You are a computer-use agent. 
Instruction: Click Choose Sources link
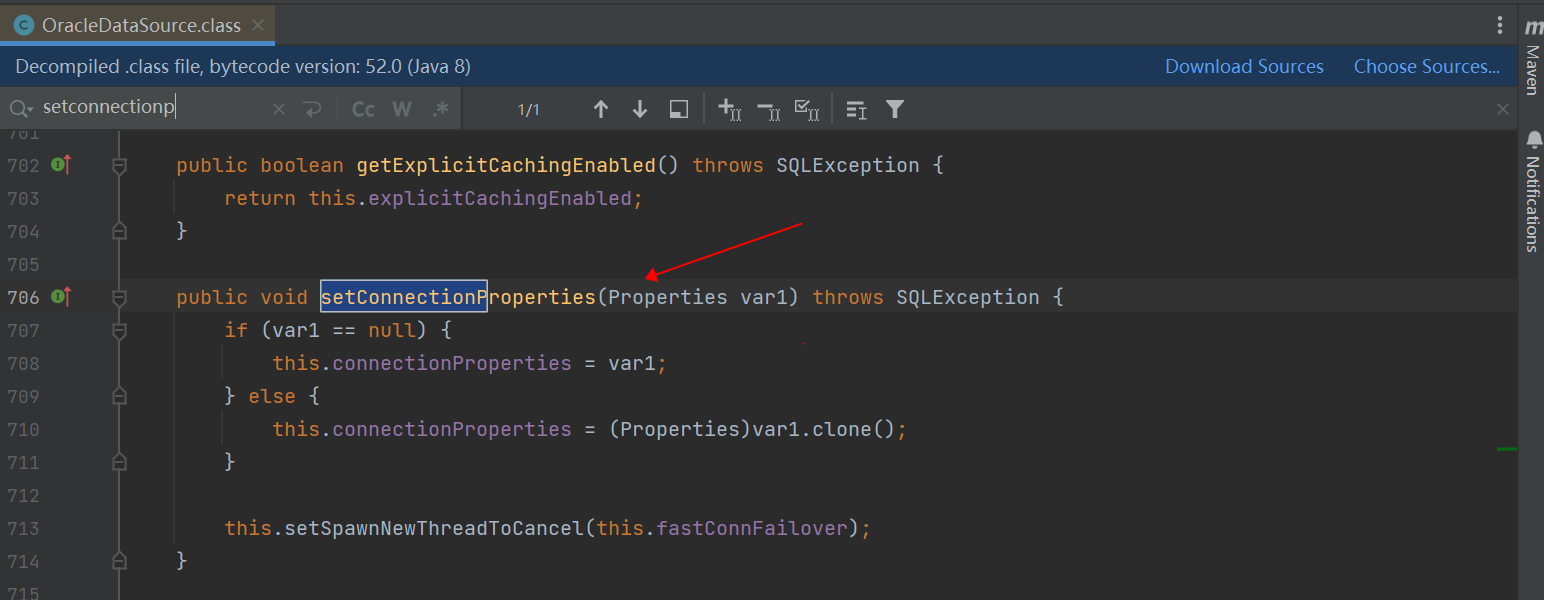(x=1427, y=67)
